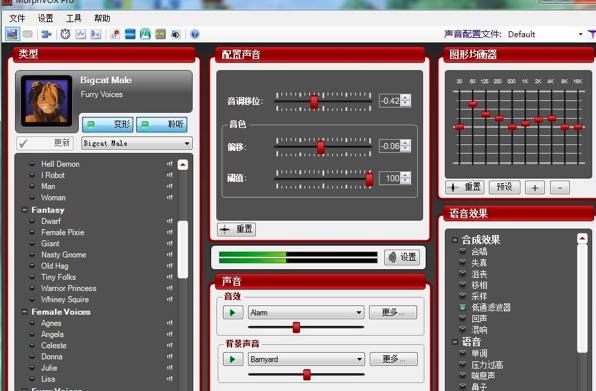Click the solid blue square toolbar icon

(130, 34)
